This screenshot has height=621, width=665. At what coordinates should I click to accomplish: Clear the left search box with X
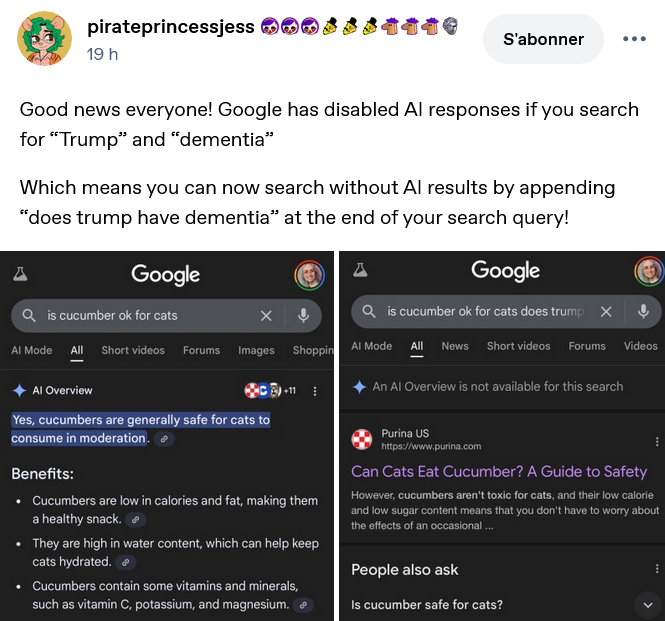(x=266, y=315)
